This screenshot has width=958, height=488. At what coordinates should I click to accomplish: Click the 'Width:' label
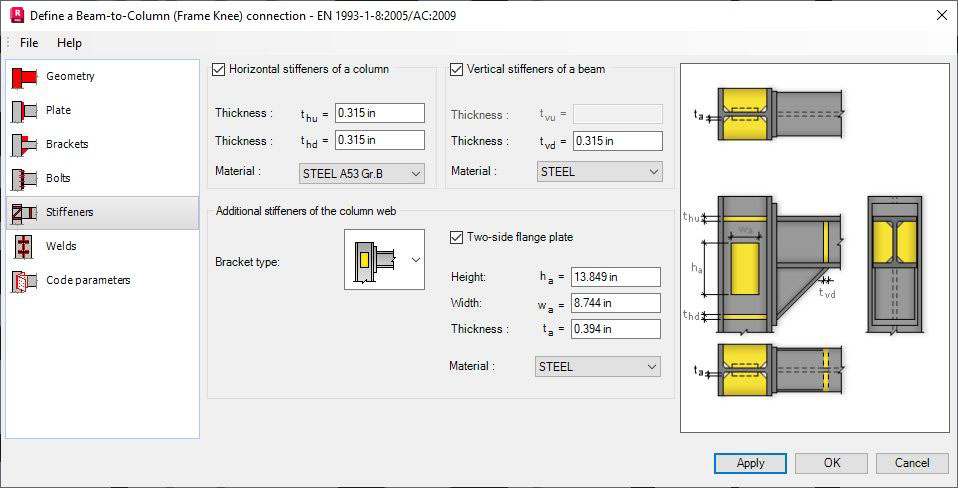(x=466, y=303)
